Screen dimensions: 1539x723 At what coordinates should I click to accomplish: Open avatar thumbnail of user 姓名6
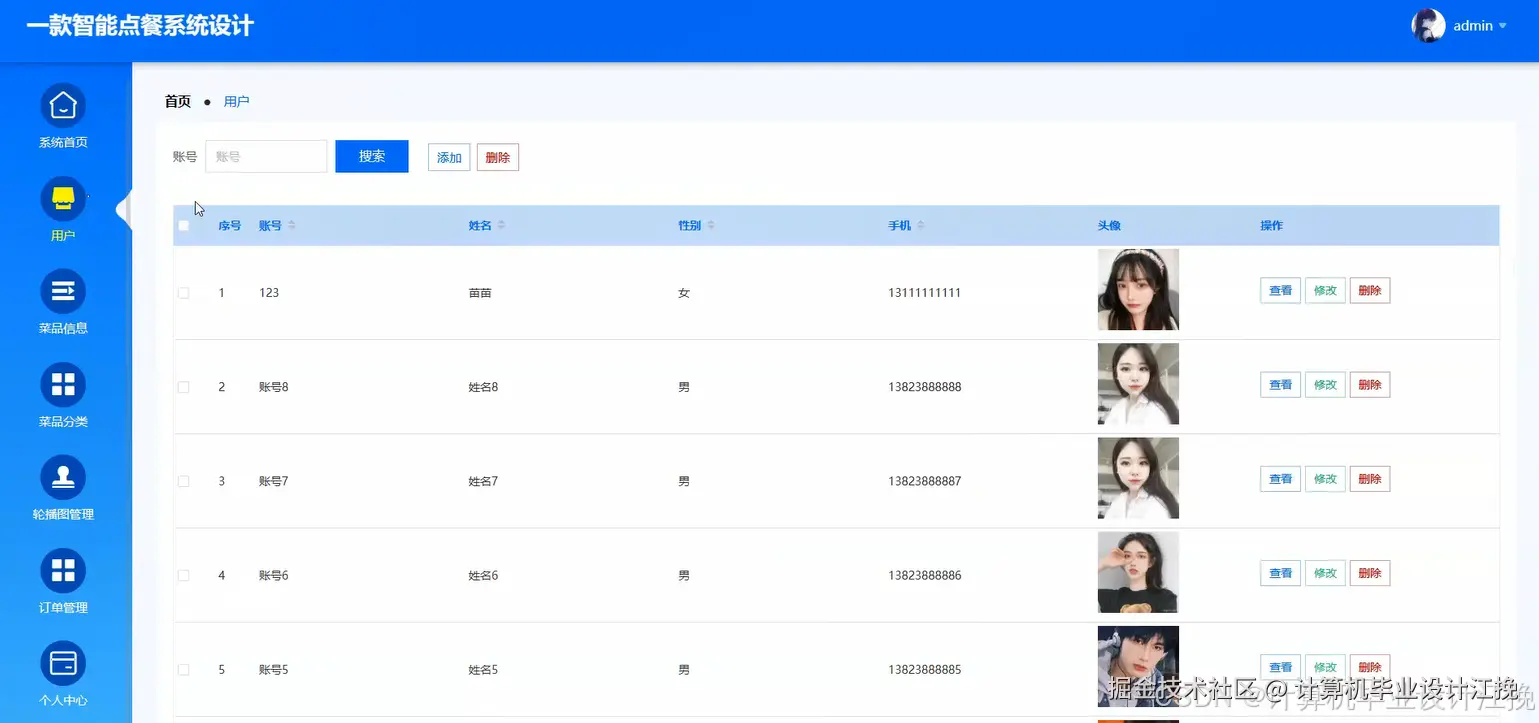tap(1138, 572)
